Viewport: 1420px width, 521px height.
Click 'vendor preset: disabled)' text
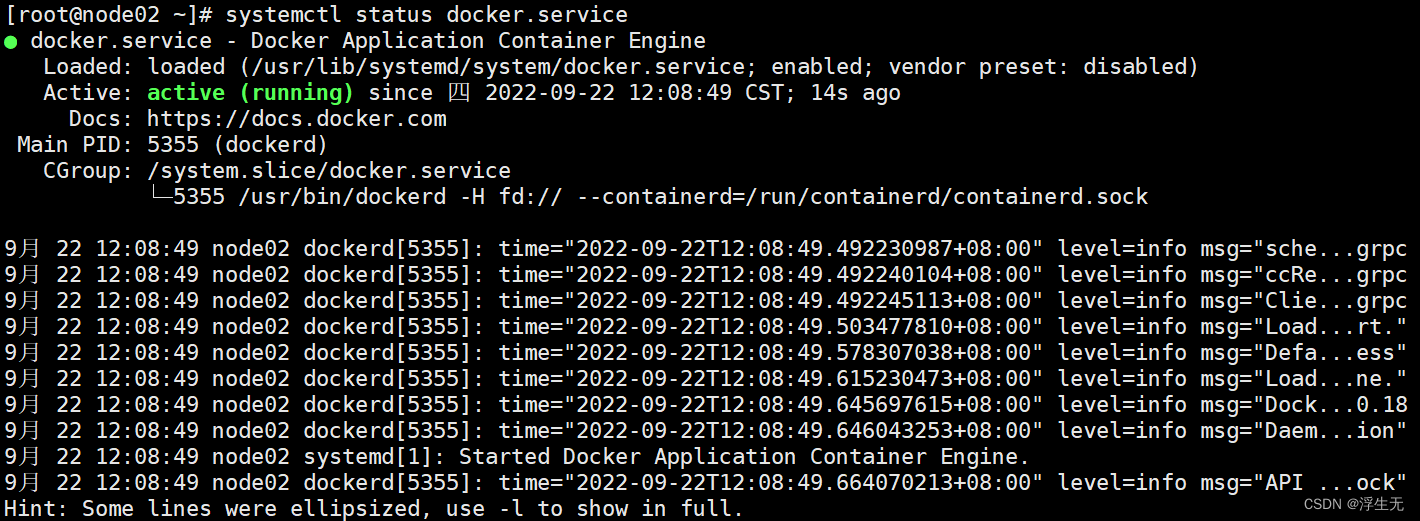(1044, 67)
